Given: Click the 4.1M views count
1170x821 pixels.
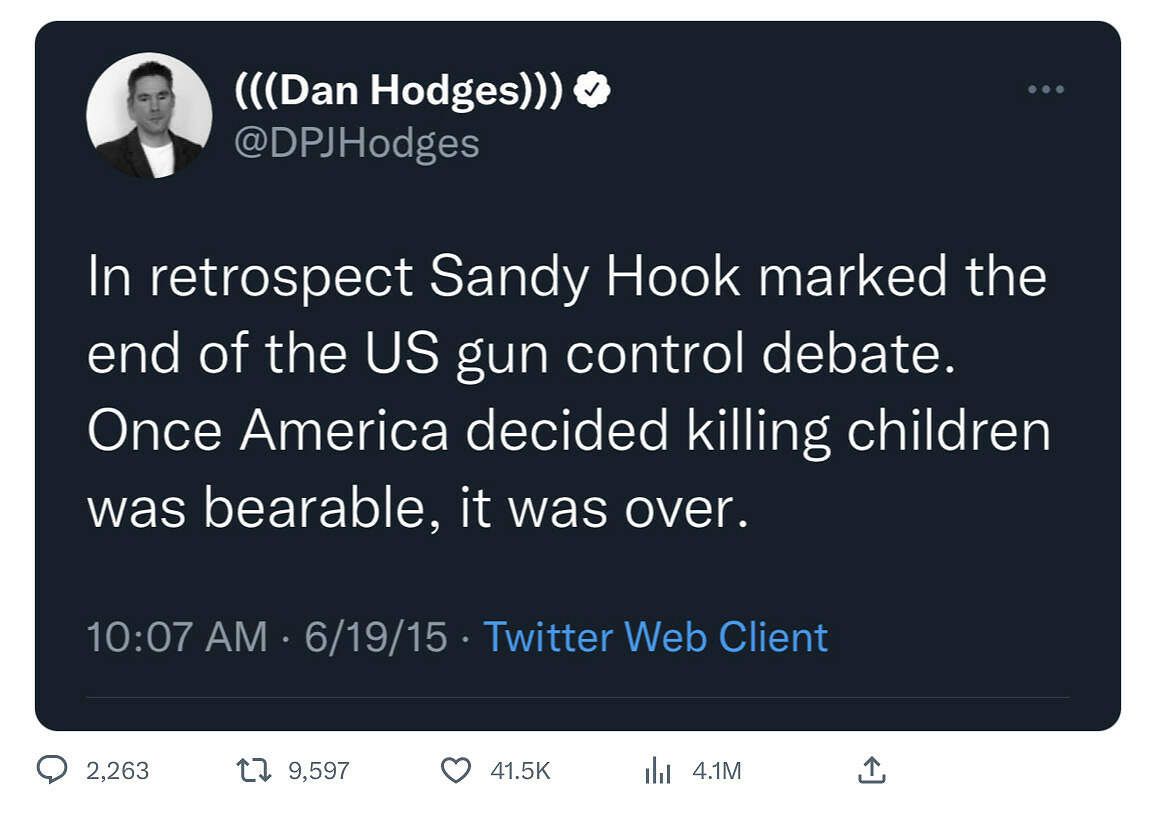Looking at the screenshot, I should pyautogui.click(x=716, y=770).
